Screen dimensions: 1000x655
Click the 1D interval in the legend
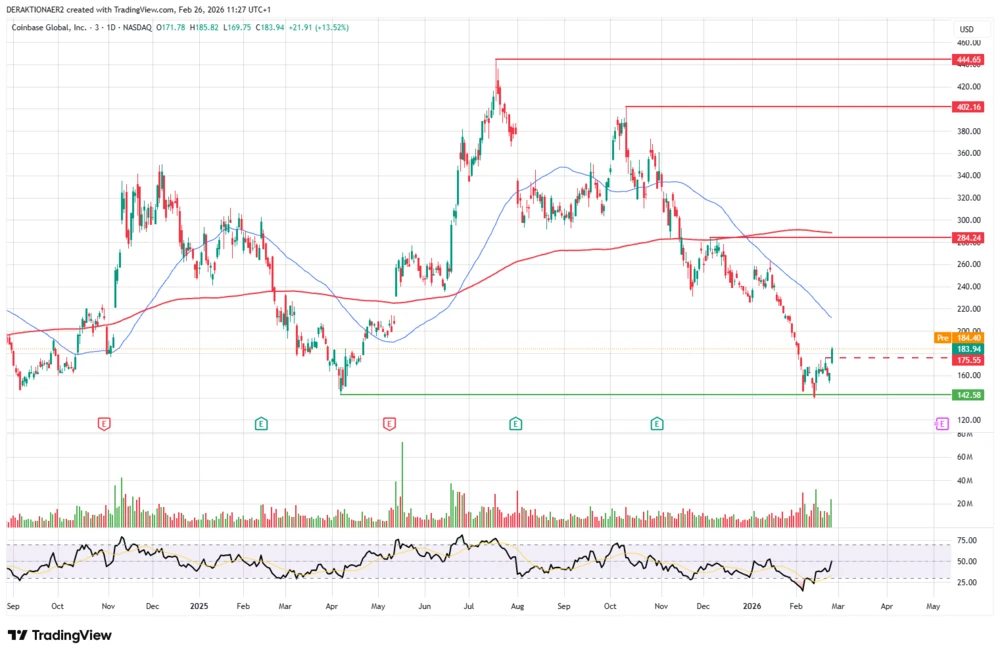click(112, 29)
